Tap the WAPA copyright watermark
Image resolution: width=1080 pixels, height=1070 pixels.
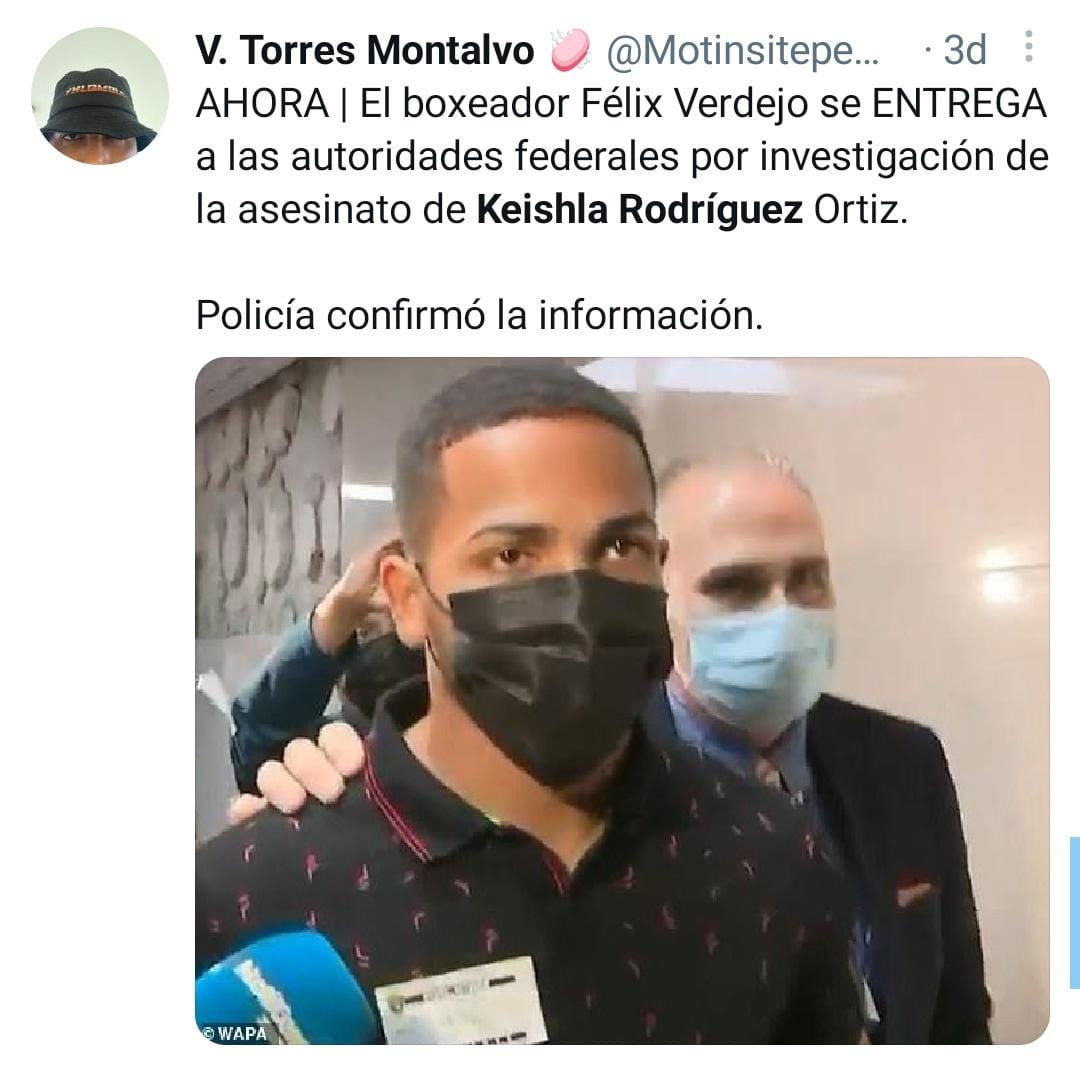(x=234, y=1032)
